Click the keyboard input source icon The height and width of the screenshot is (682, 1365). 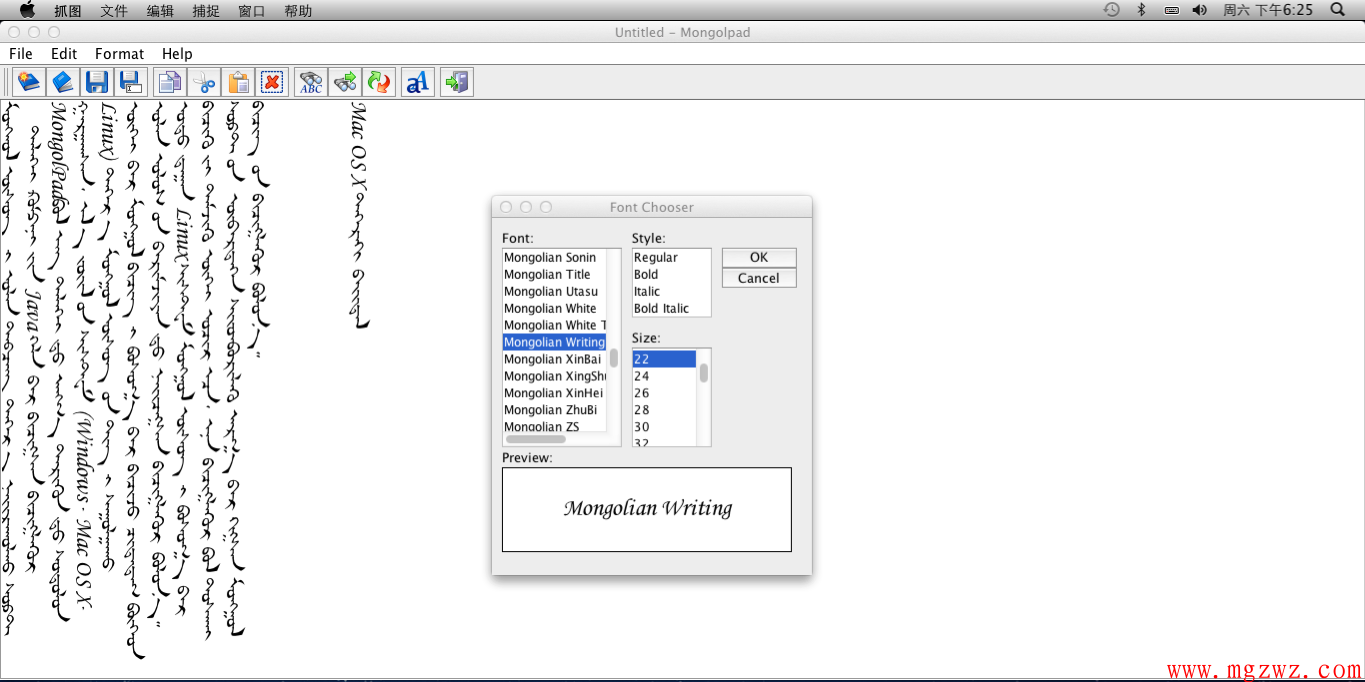click(1171, 10)
